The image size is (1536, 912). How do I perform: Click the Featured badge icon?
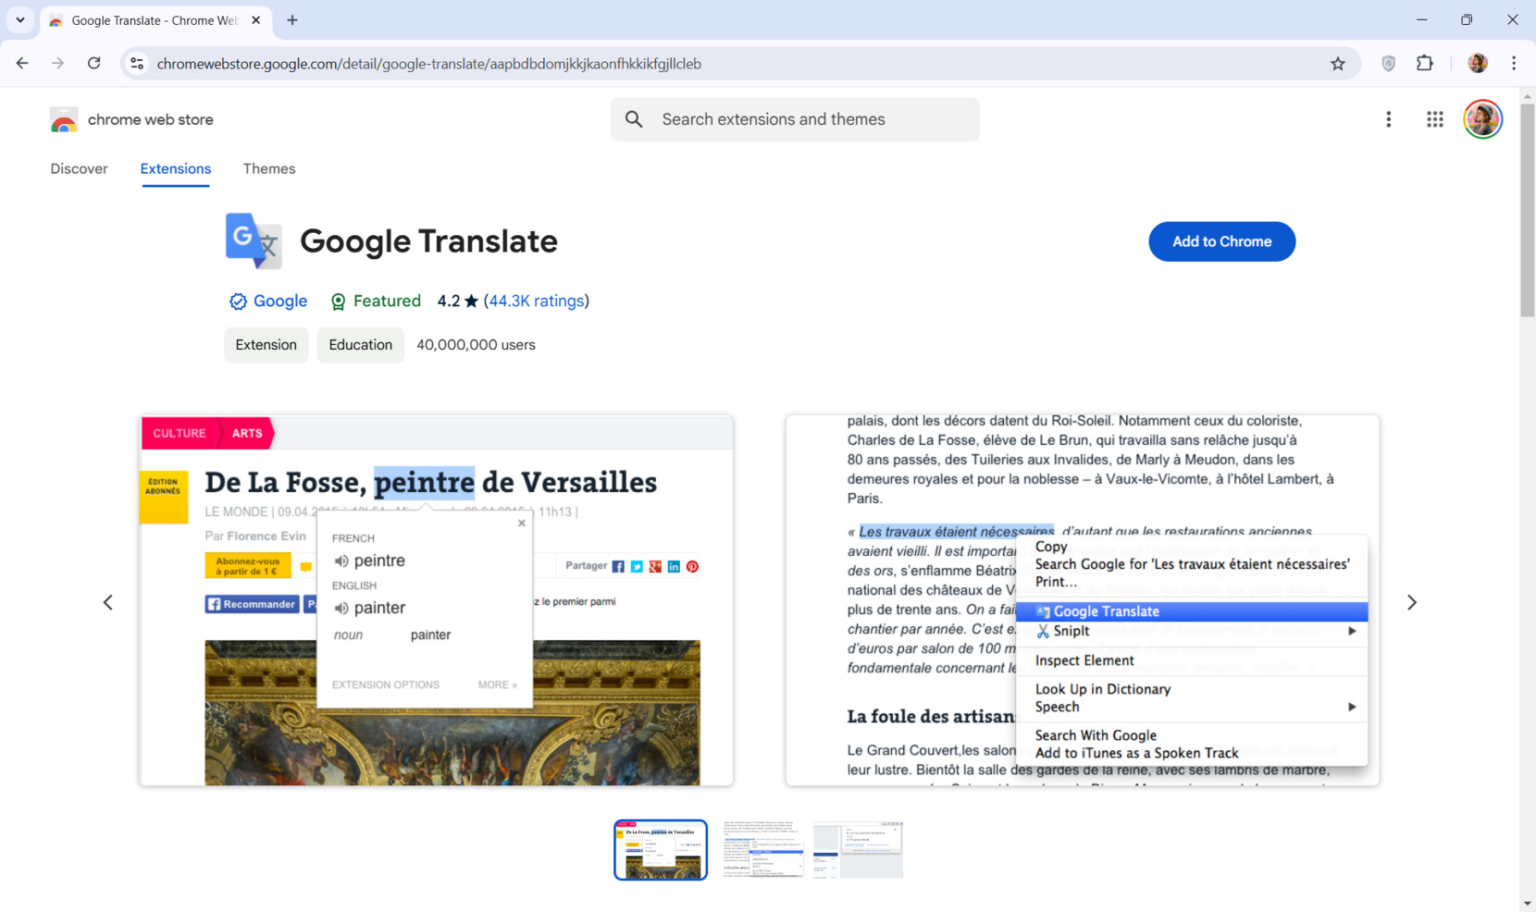pyautogui.click(x=338, y=301)
